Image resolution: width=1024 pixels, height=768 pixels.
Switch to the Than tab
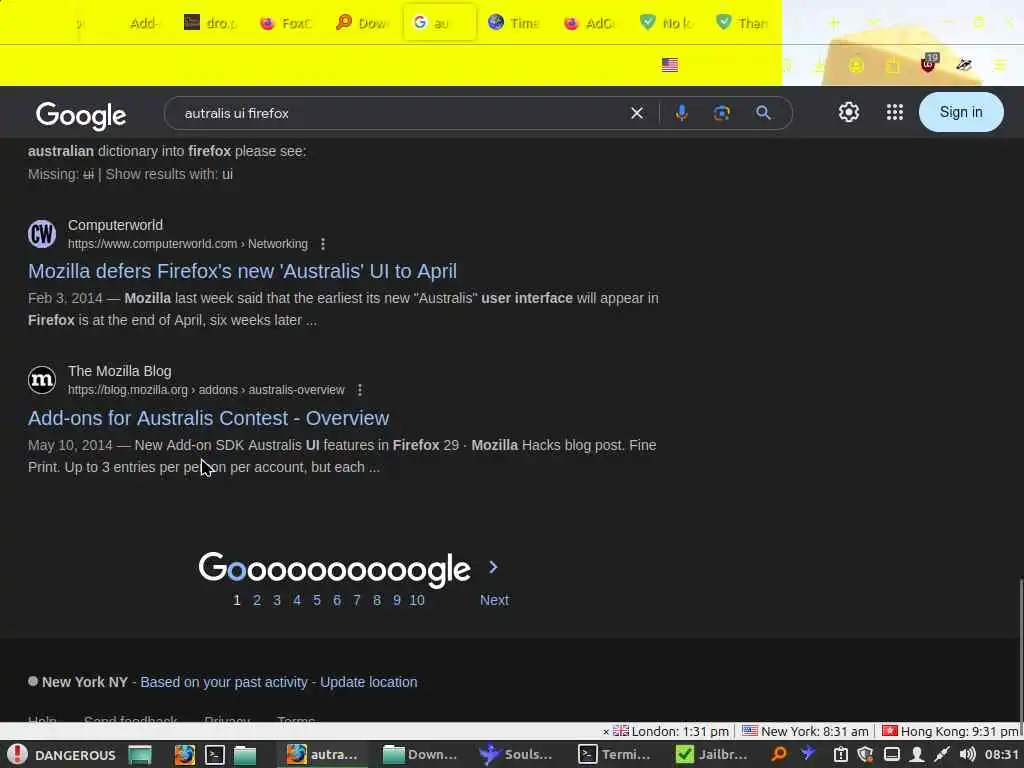[743, 23]
